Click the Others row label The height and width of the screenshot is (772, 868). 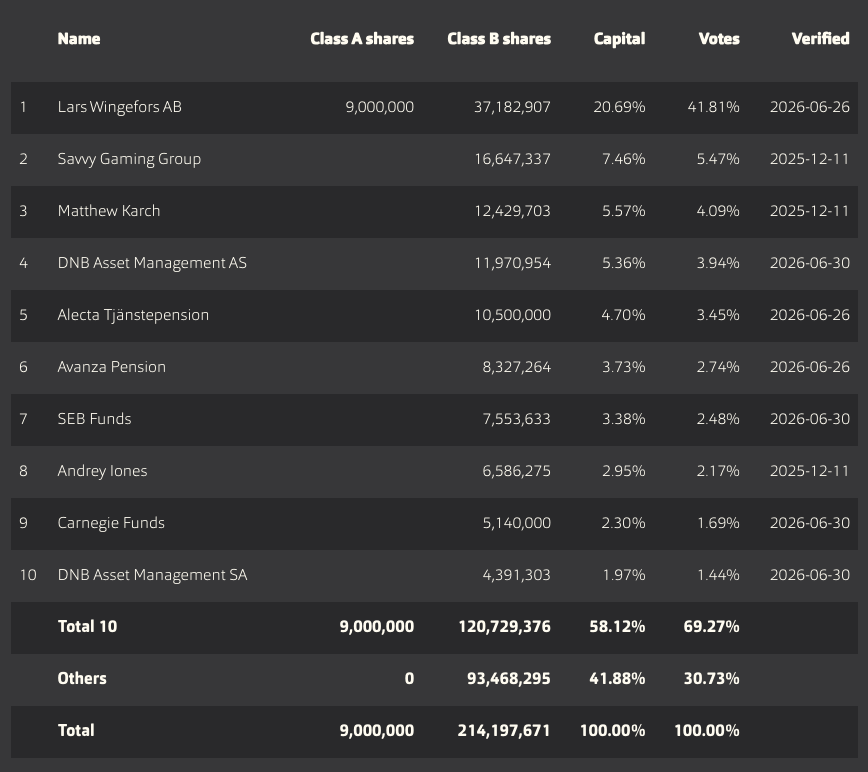coord(82,678)
